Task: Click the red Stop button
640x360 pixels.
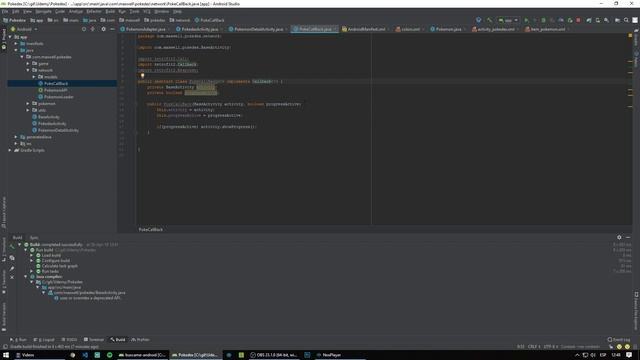Action: [x=578, y=20]
